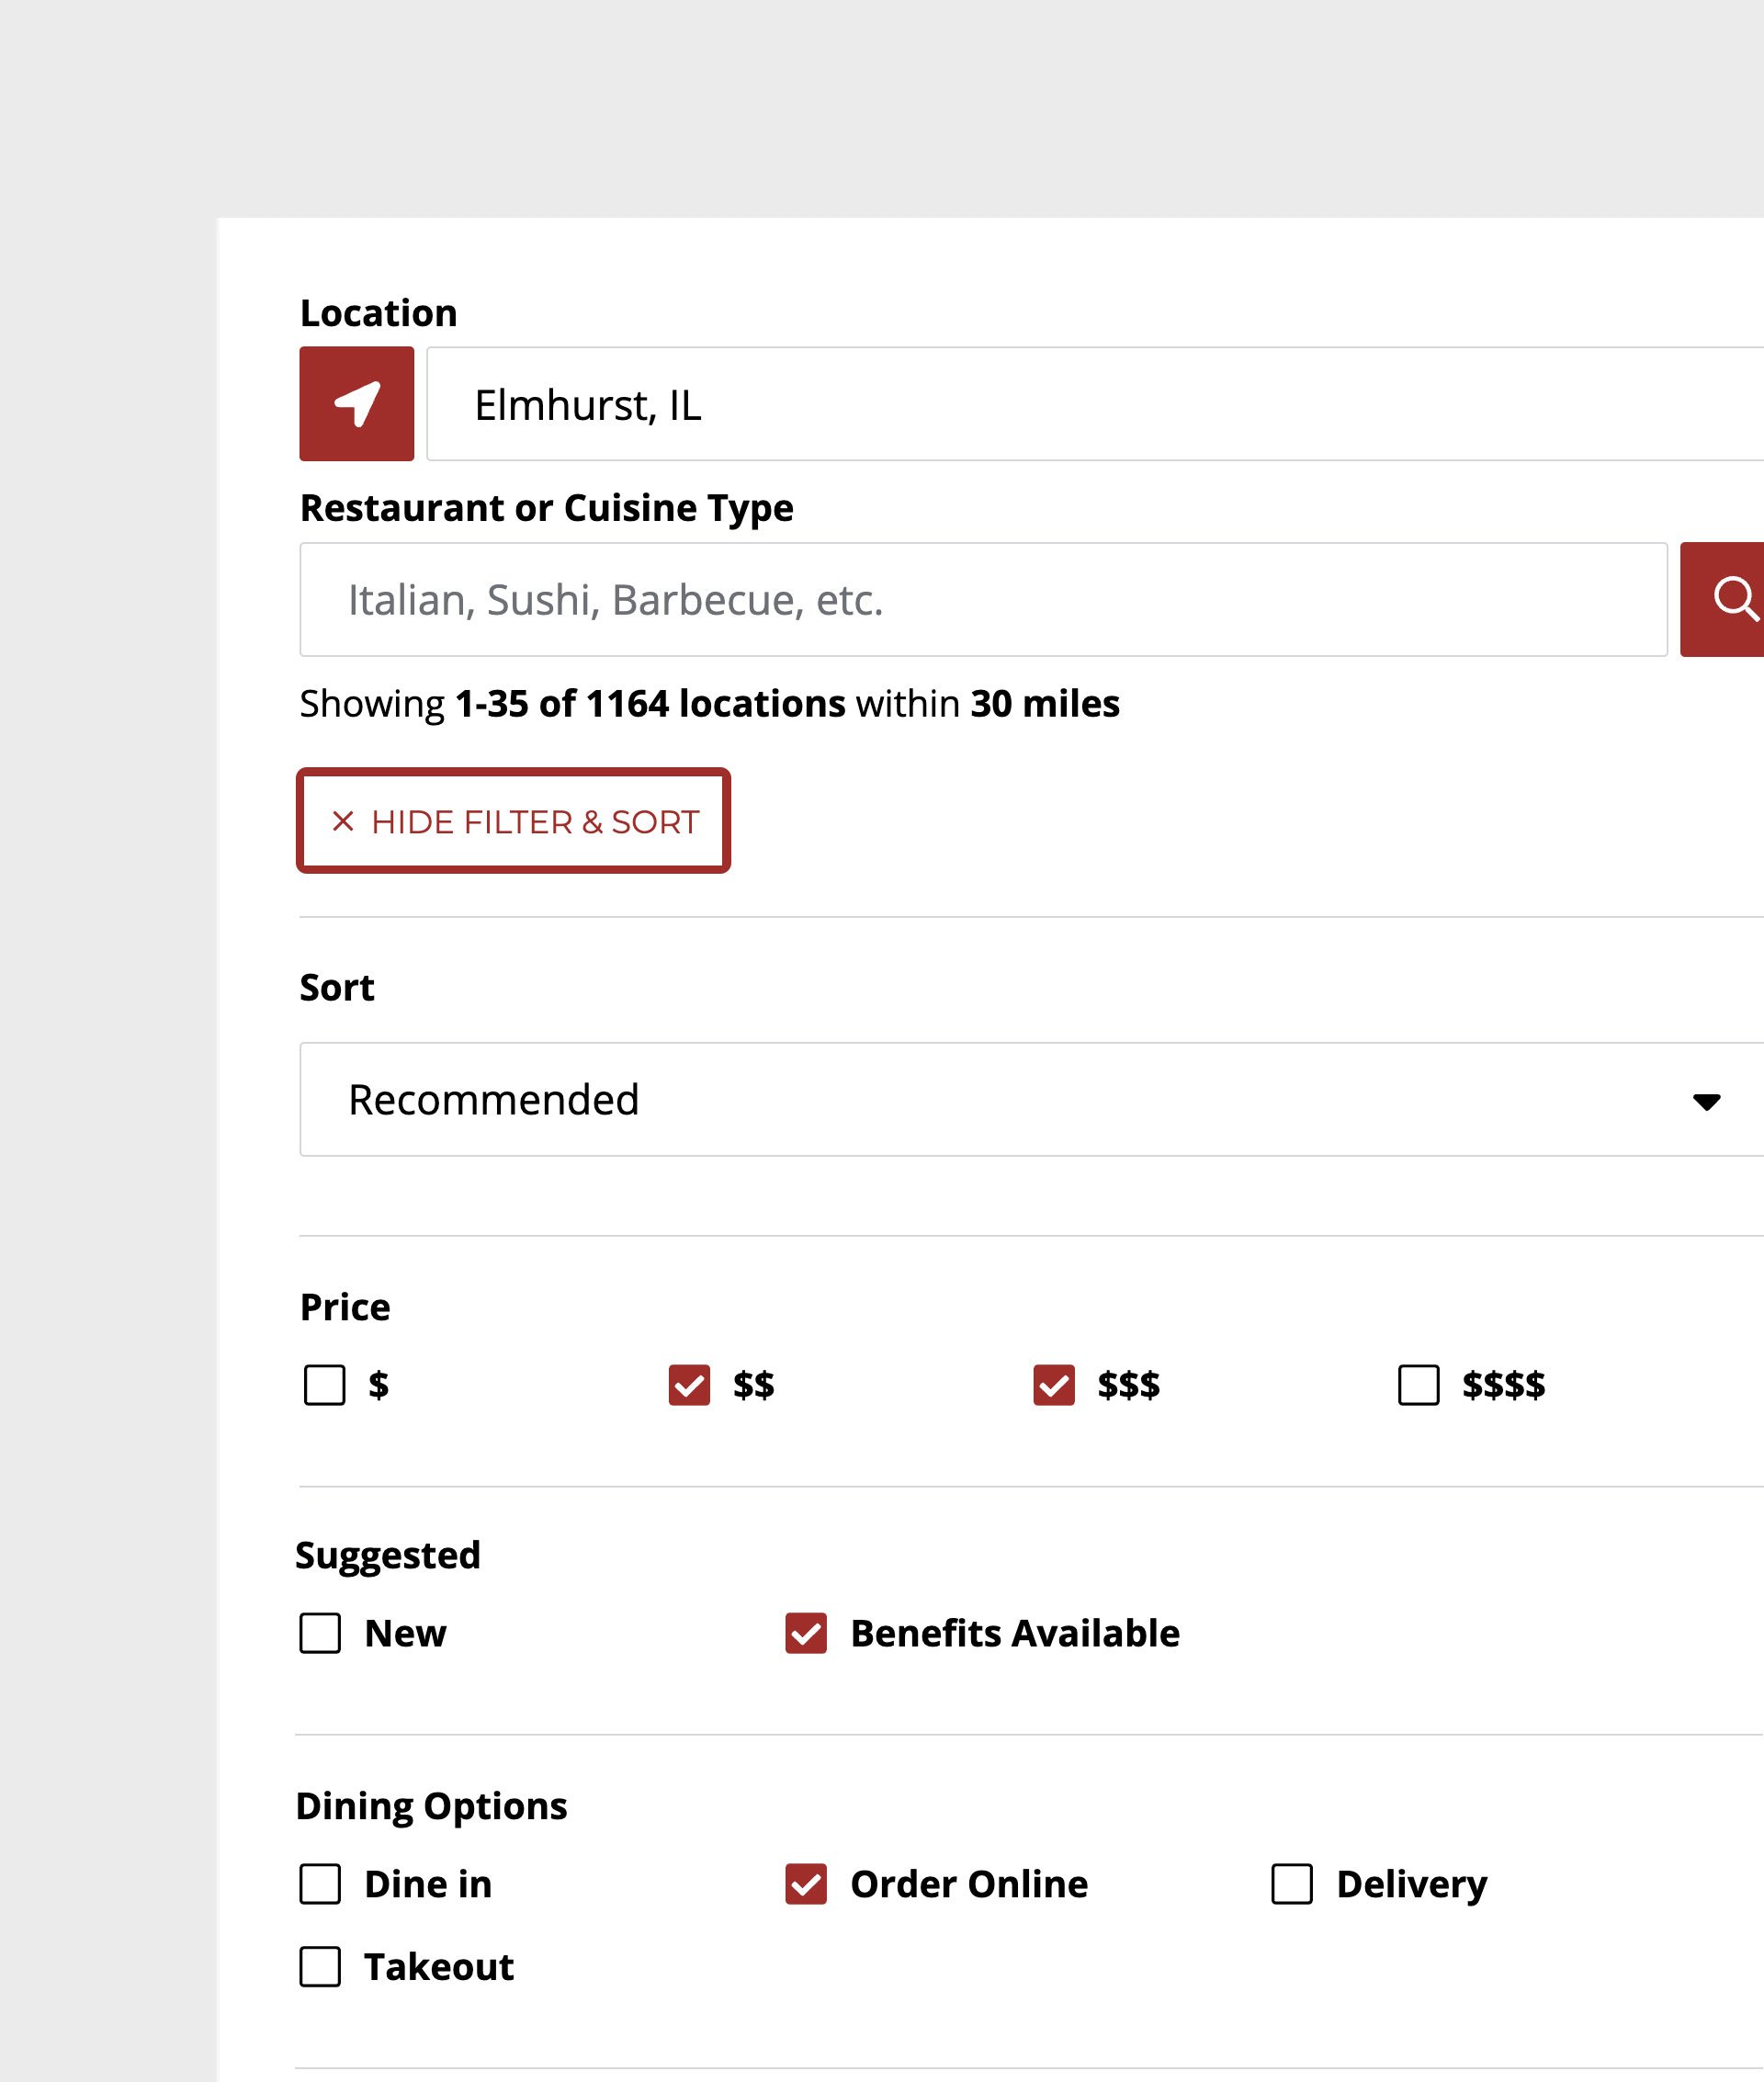Click the Sort dropdown caret arrow

(x=1705, y=1101)
